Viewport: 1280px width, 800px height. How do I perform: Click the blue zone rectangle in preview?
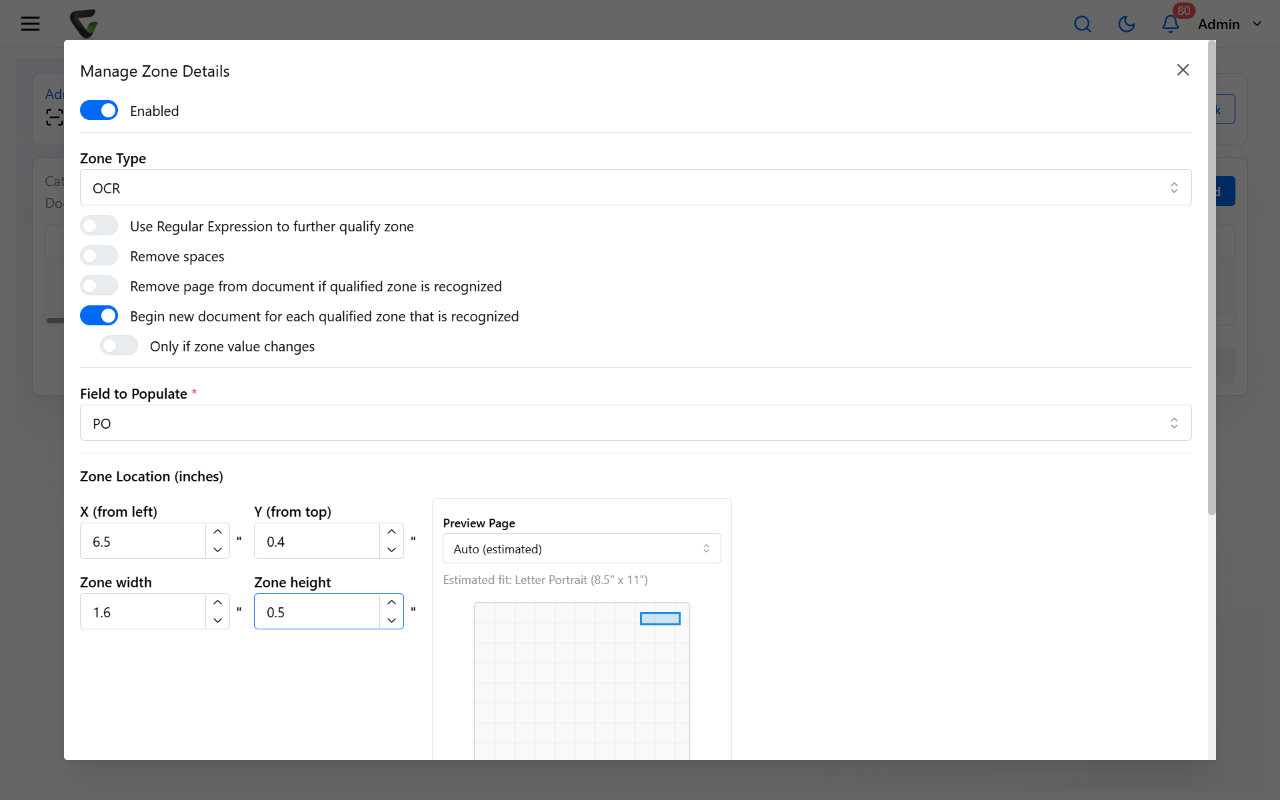(x=660, y=619)
